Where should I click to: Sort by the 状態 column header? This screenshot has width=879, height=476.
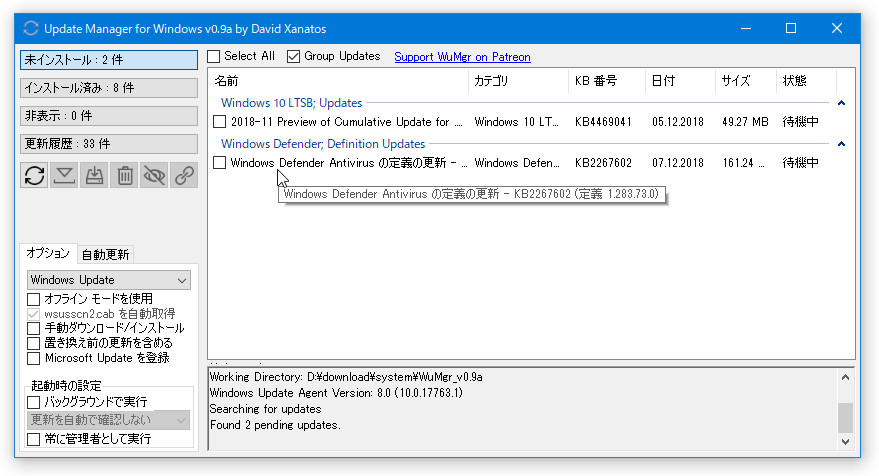(x=807, y=81)
